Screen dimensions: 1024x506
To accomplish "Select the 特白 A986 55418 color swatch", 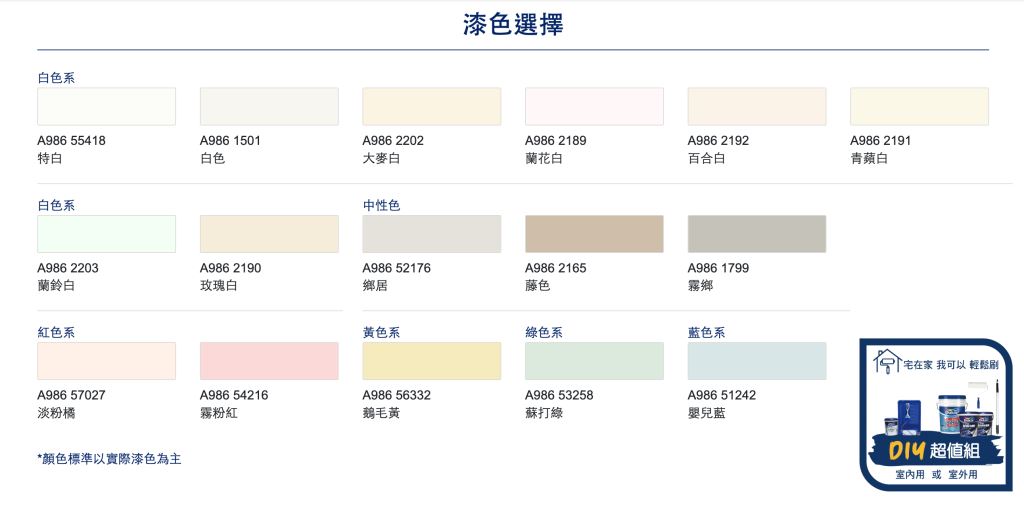I will [x=106, y=106].
